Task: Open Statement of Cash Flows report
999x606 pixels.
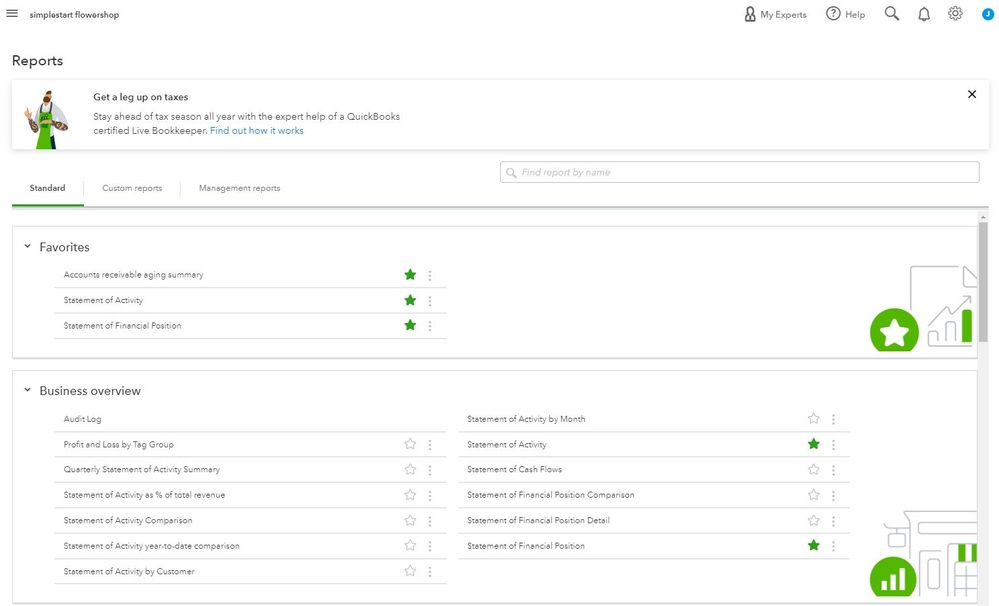Action: (515, 470)
